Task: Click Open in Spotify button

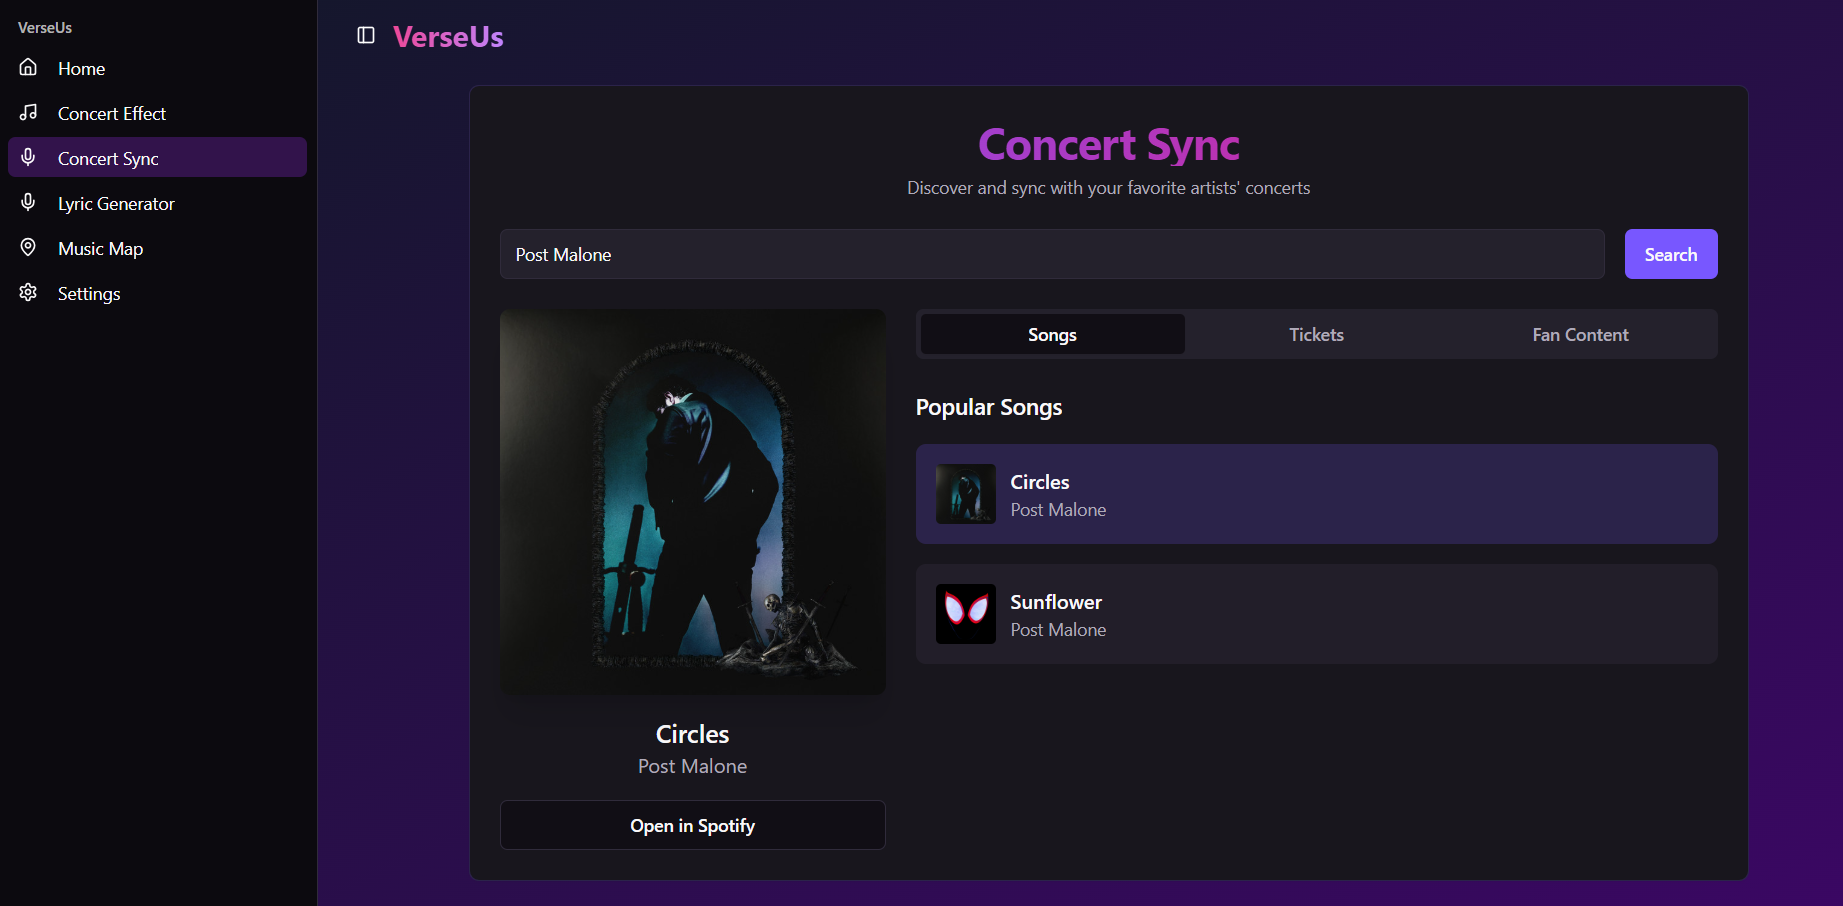Action: 693,825
